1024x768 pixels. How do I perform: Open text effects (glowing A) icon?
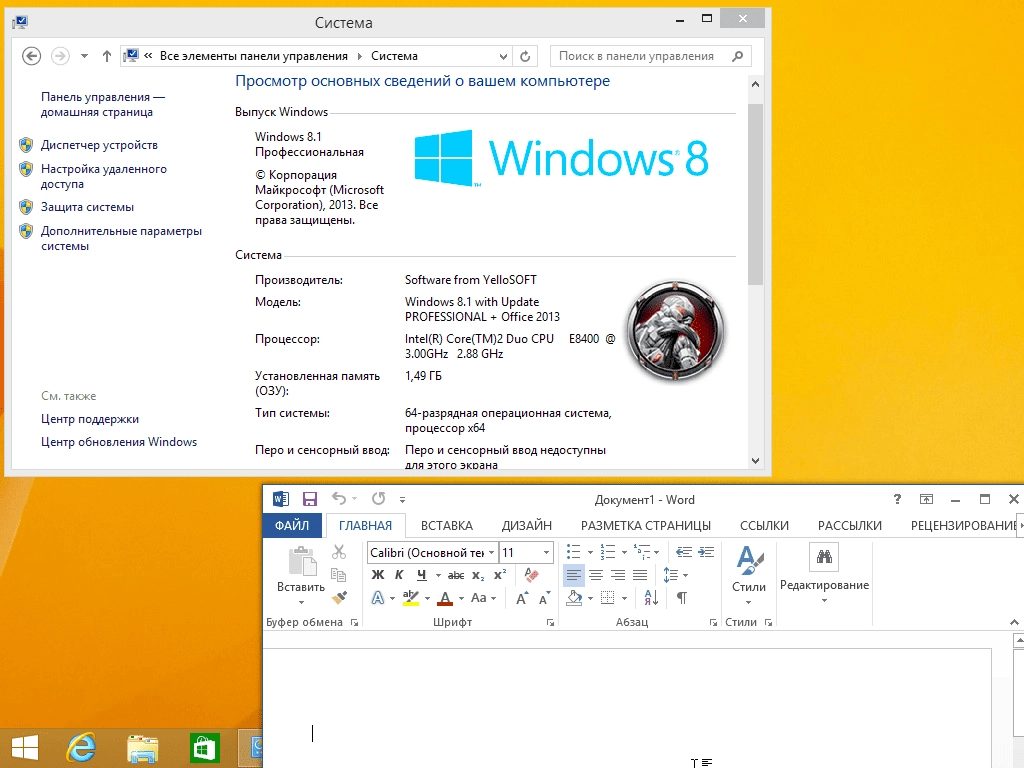tap(377, 598)
